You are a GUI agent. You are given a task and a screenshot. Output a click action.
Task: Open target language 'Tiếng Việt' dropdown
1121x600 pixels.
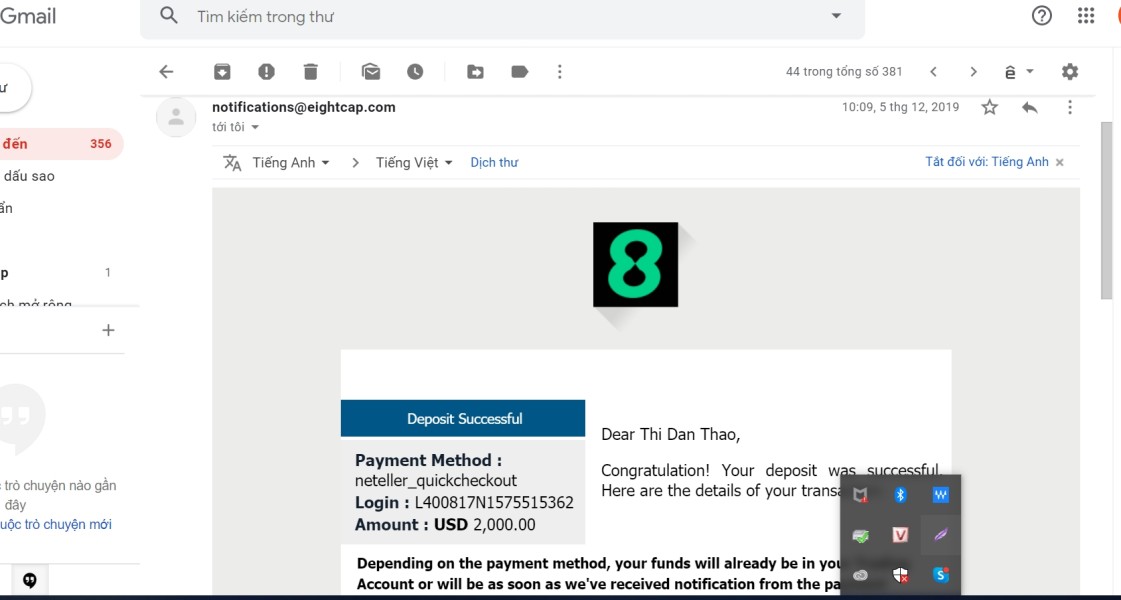point(415,162)
